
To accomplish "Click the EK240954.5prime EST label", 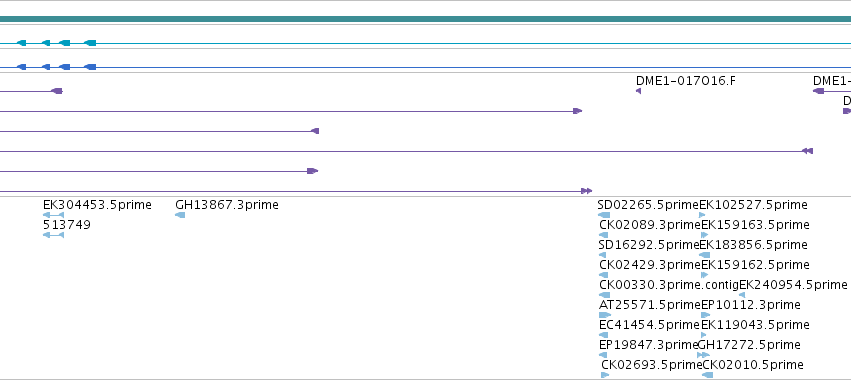I will 793,285.
